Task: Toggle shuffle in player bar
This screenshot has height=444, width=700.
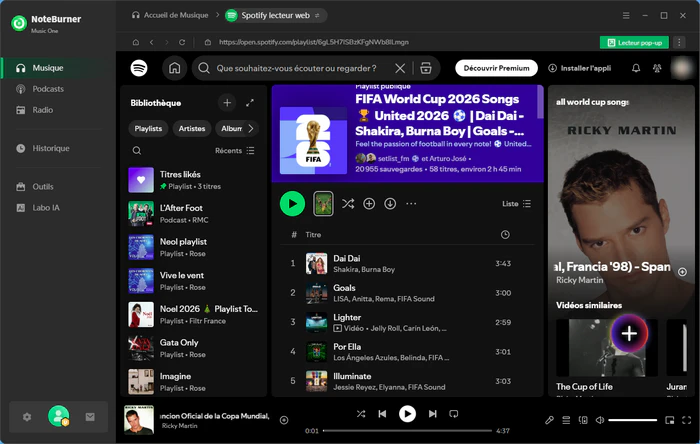Action: pos(361,414)
